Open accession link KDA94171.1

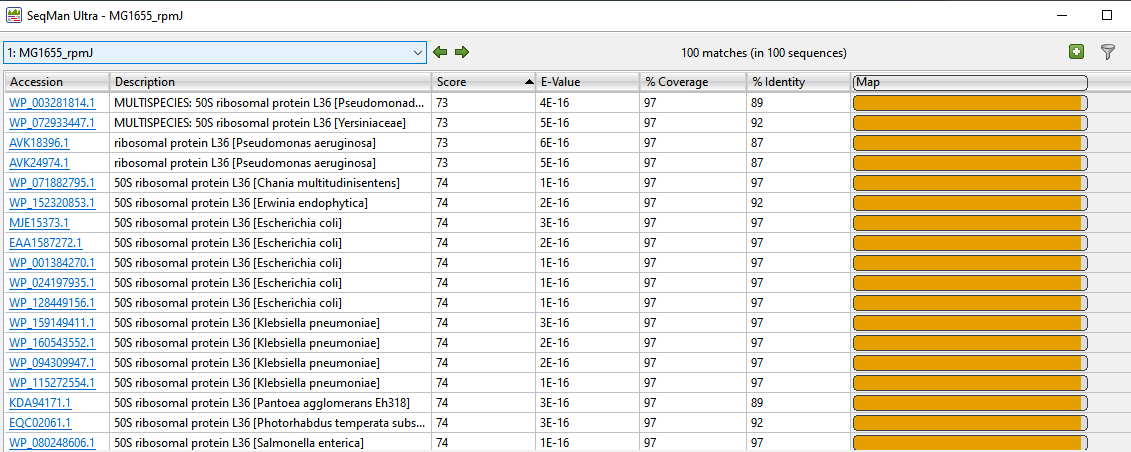40,402
